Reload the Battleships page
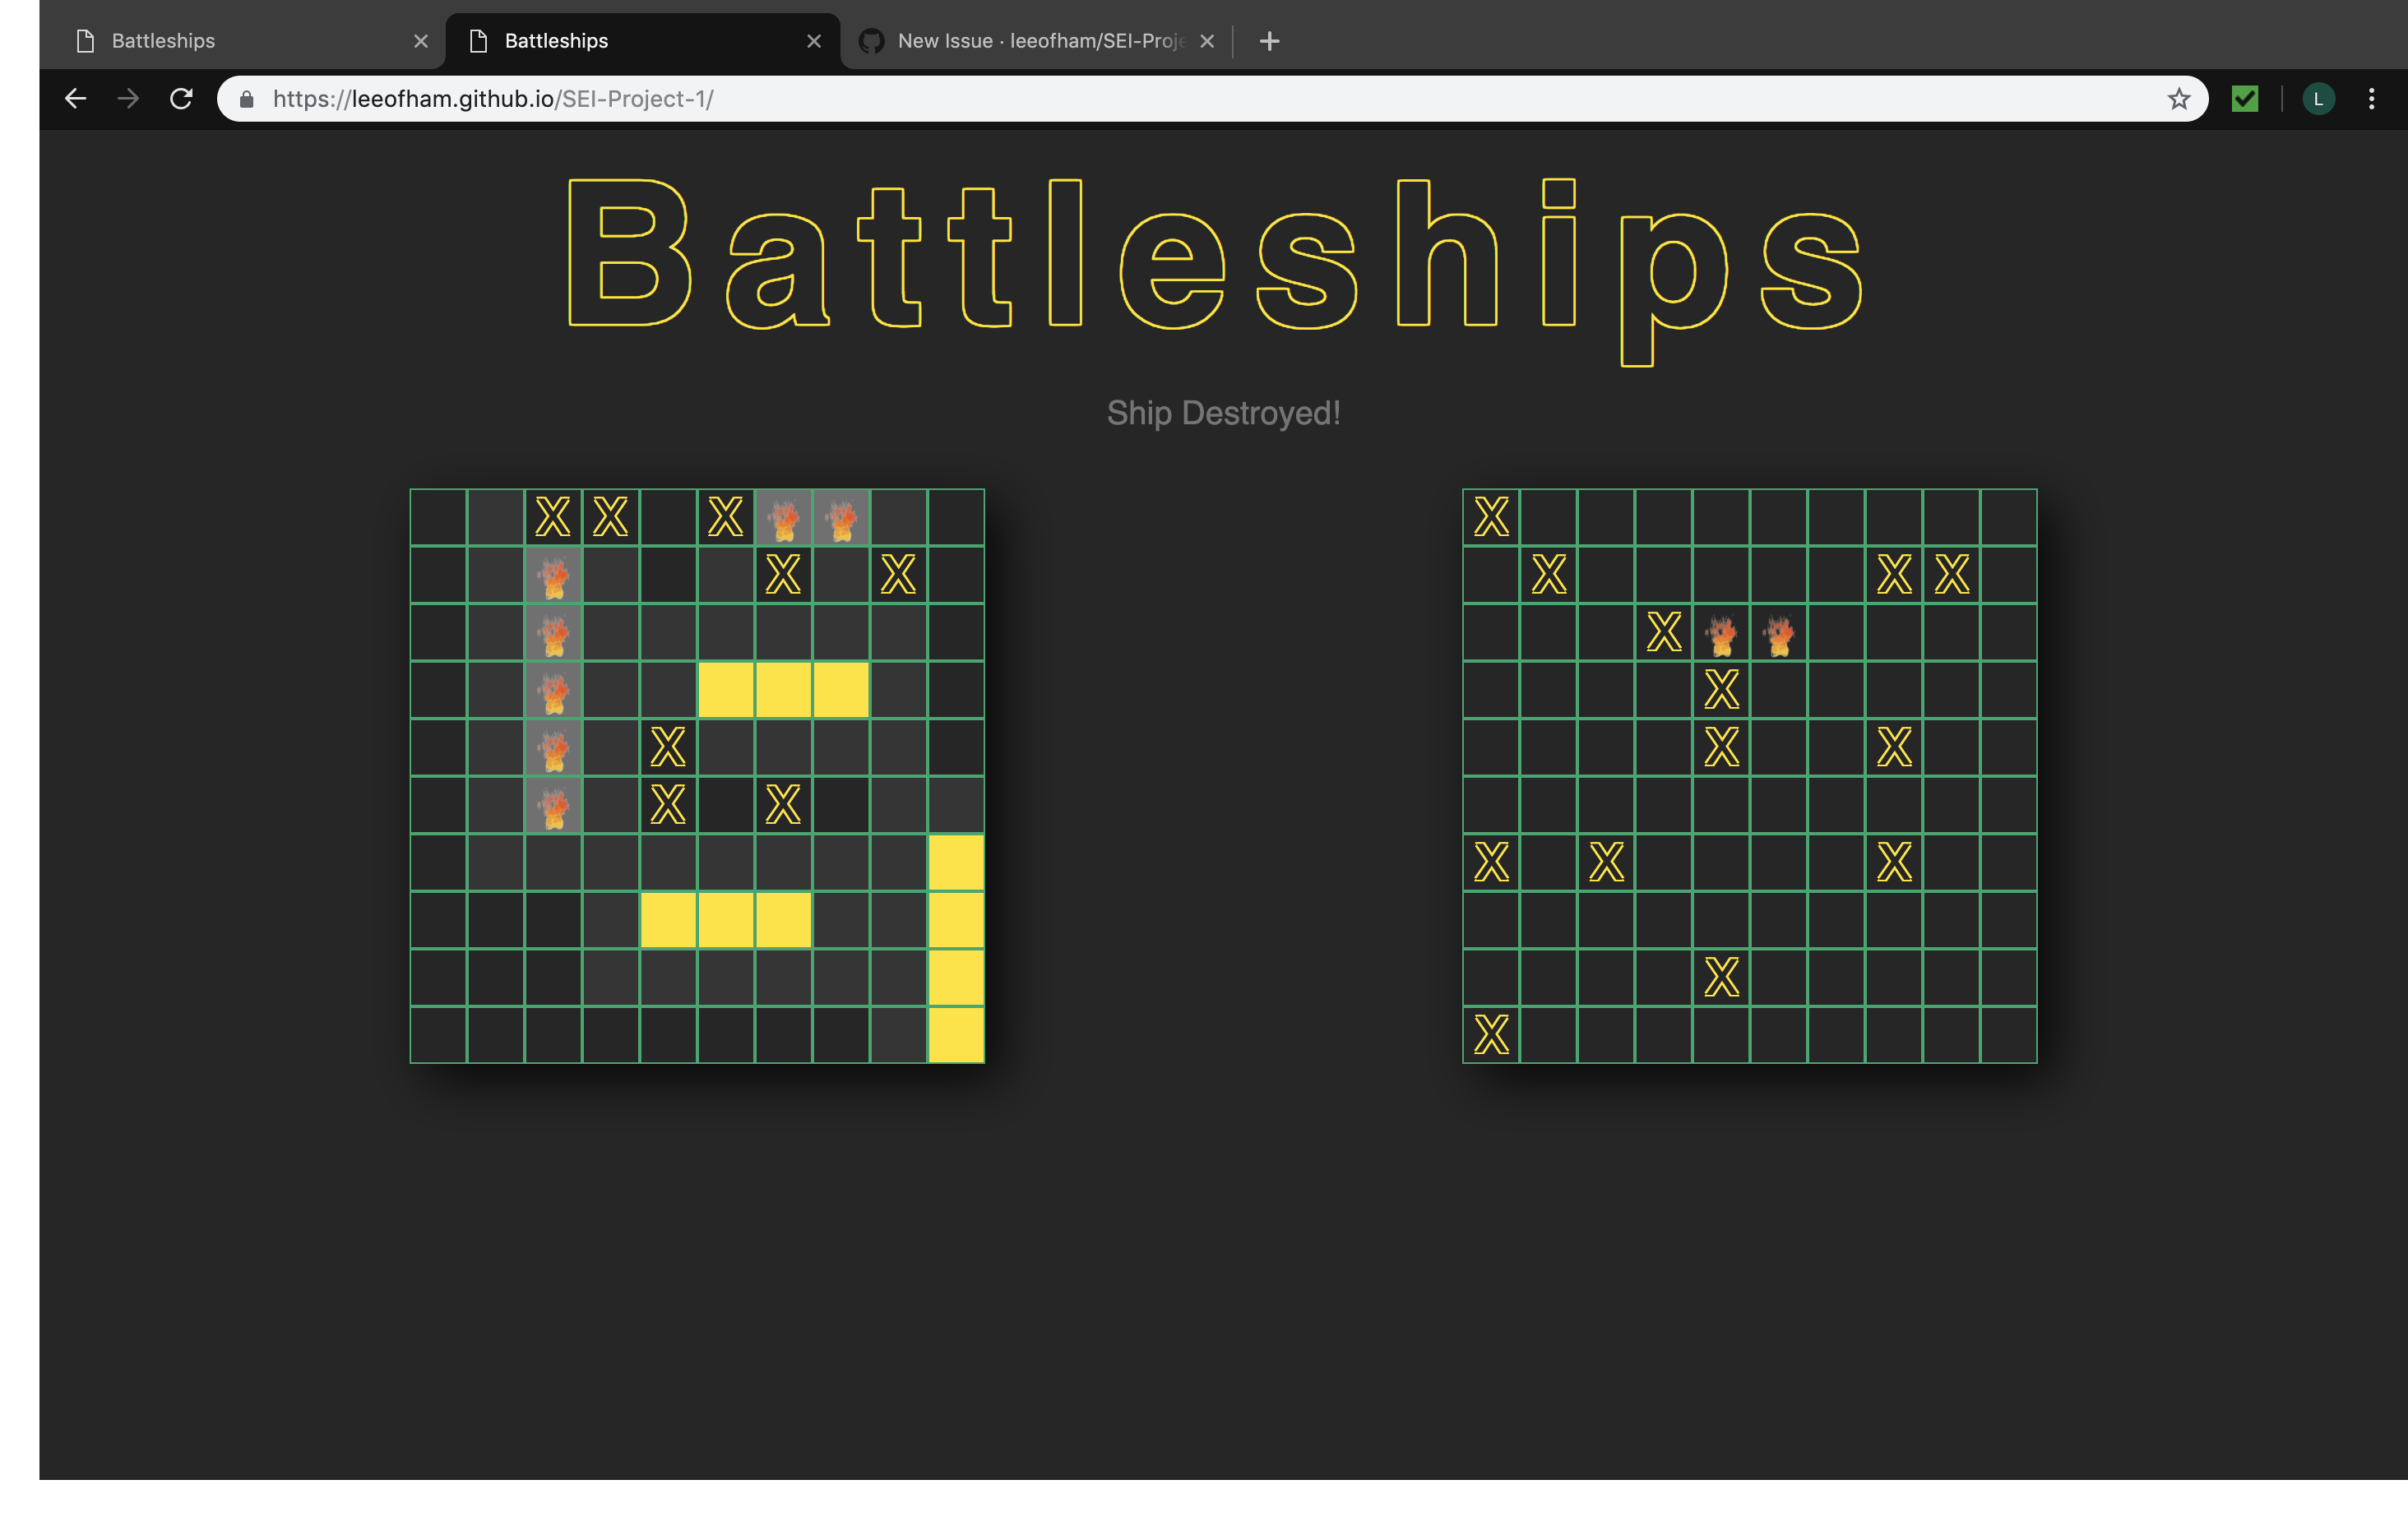The width and height of the screenshot is (2408, 1526). pyautogui.click(x=181, y=99)
